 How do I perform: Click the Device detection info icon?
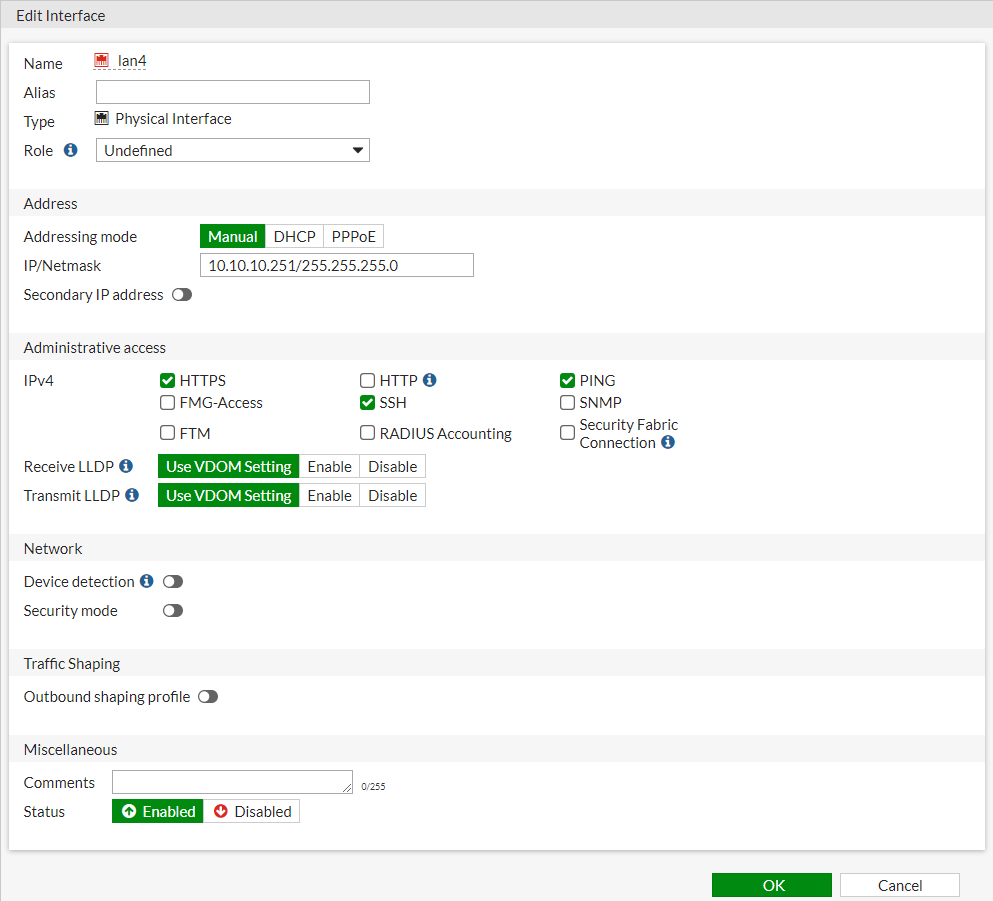coord(147,581)
